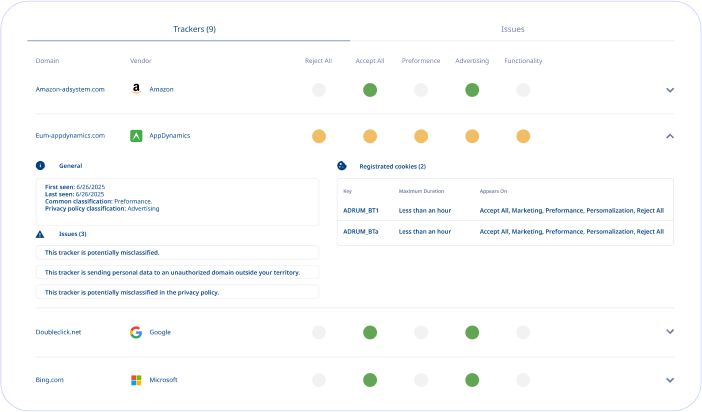This screenshot has height=412, width=702.
Task: Open the Eum-appdynamics.com domain link
Action: [71, 136]
